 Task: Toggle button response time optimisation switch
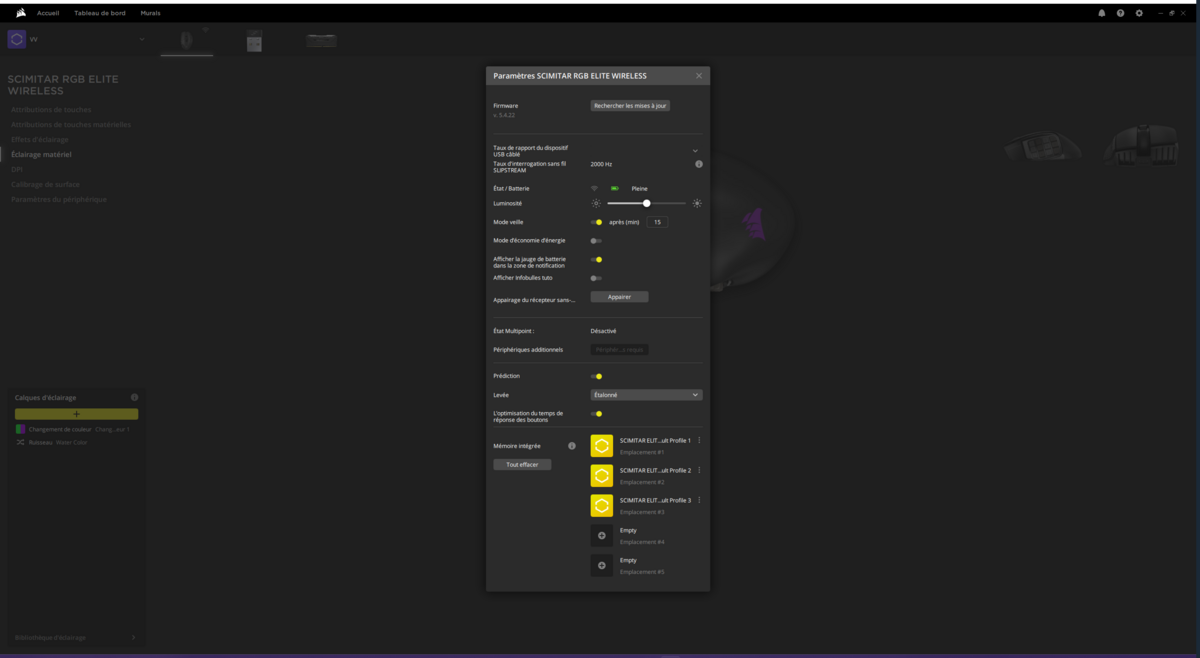[x=596, y=413]
